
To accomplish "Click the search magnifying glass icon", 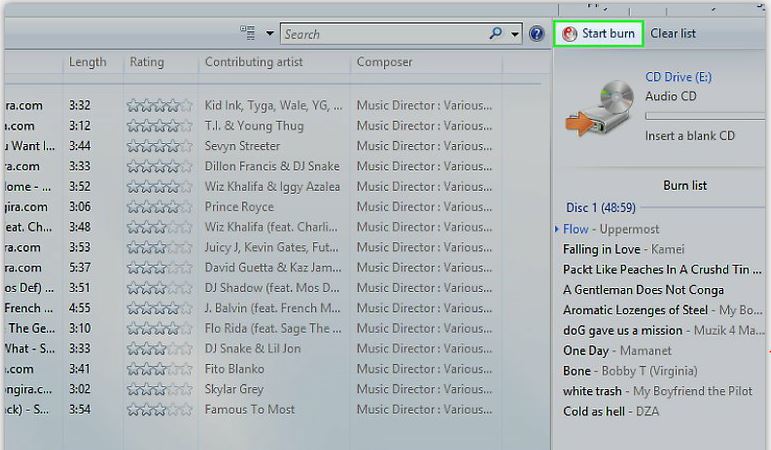I will tap(496, 34).
